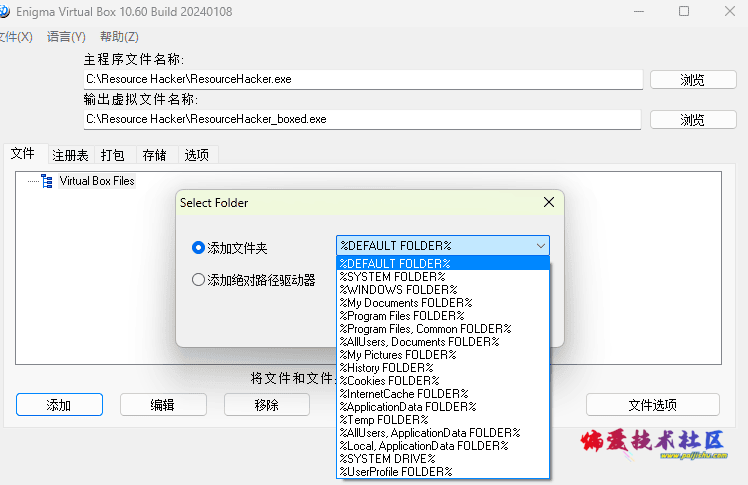Viewport: 748px width, 485px height.
Task: Pick %Program Files FOLDER% option
Action: point(443,316)
